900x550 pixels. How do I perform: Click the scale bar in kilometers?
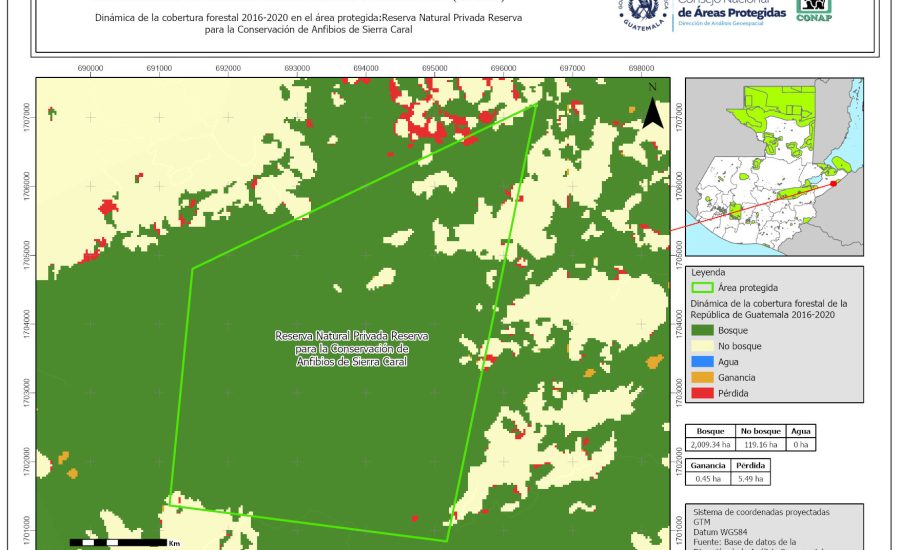[117, 542]
